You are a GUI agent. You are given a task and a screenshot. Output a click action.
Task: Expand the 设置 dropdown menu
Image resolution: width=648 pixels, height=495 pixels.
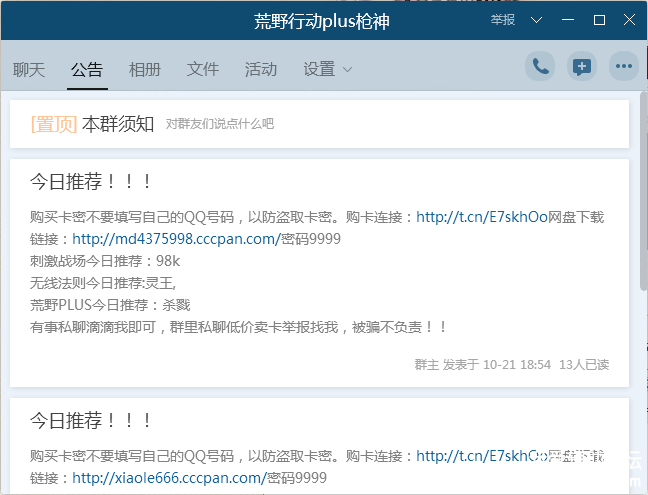pos(328,69)
